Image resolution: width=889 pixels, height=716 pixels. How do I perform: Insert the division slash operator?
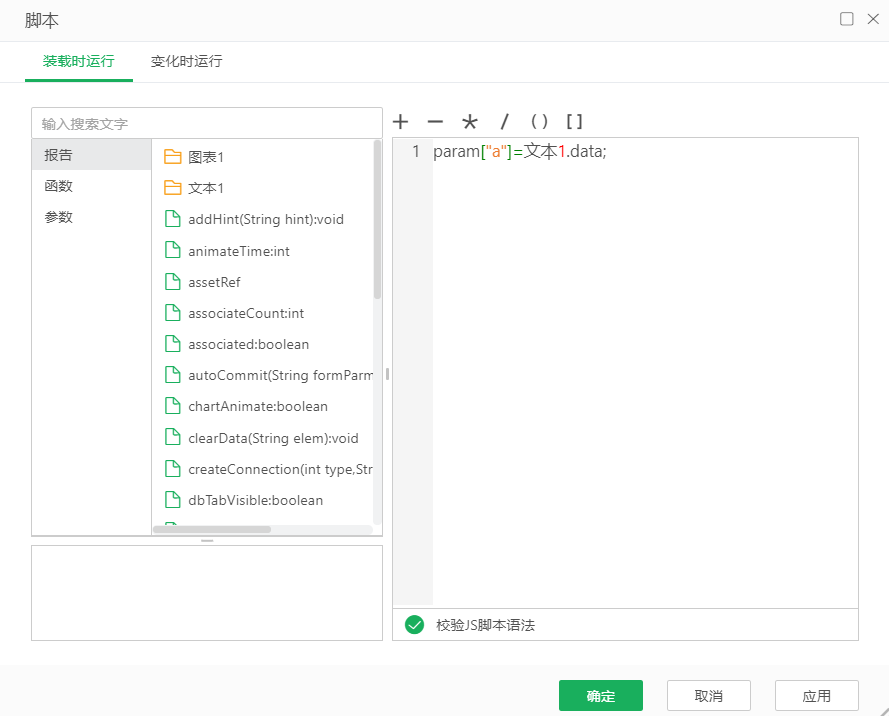[x=505, y=122]
